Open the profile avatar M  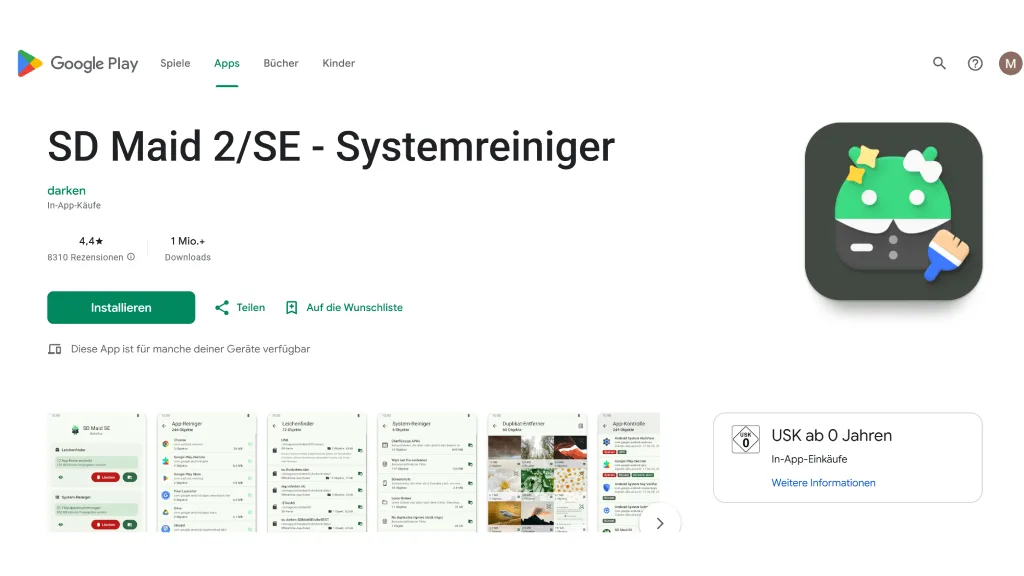click(1010, 63)
